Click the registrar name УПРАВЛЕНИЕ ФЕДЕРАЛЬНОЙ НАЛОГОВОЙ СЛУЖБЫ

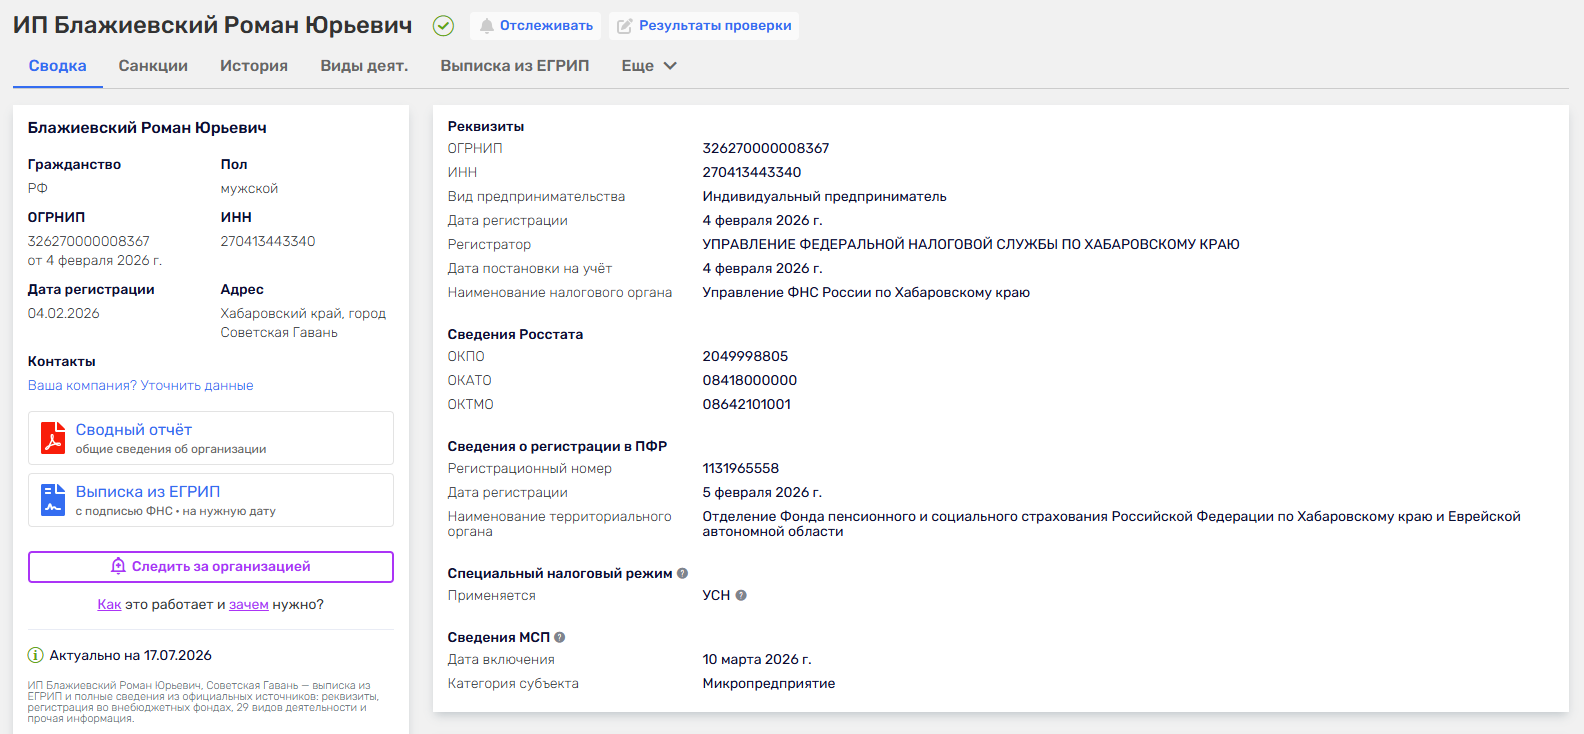point(971,244)
